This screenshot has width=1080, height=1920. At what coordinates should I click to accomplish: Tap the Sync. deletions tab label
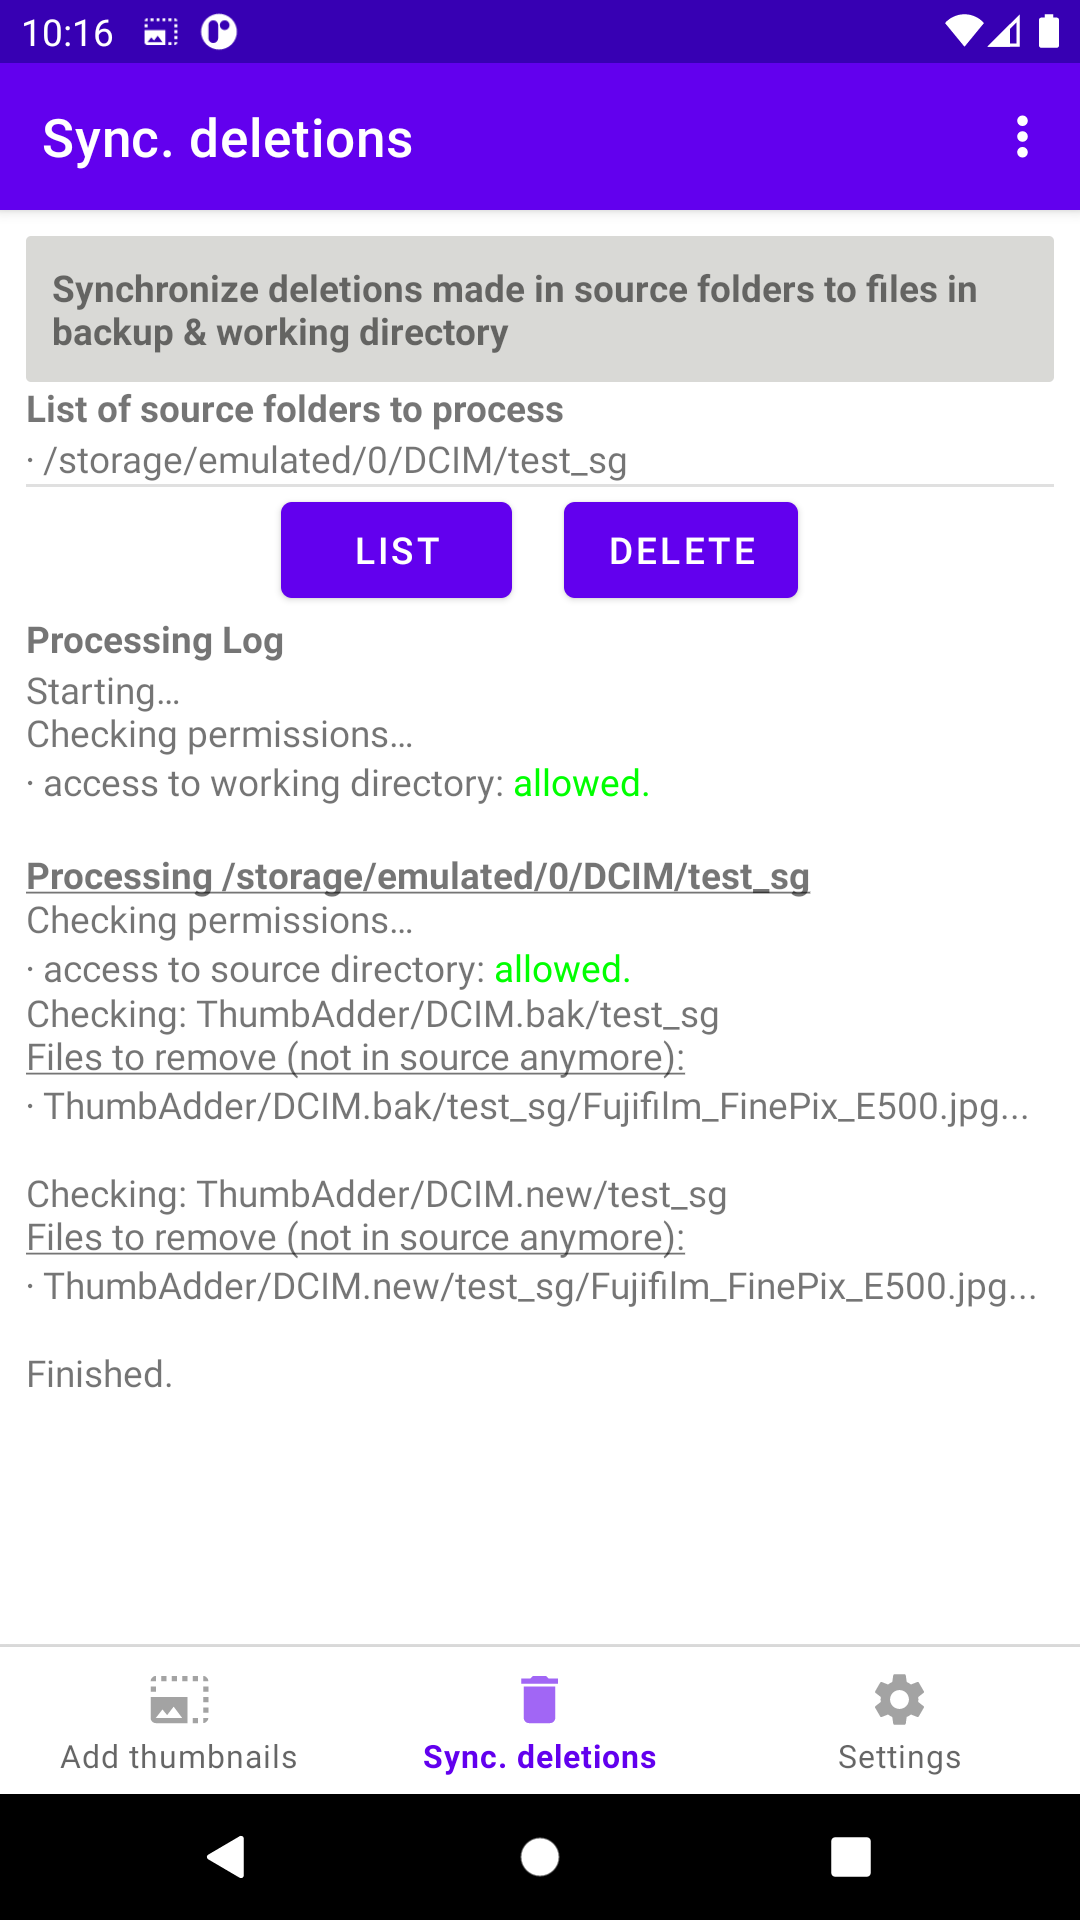point(539,1757)
